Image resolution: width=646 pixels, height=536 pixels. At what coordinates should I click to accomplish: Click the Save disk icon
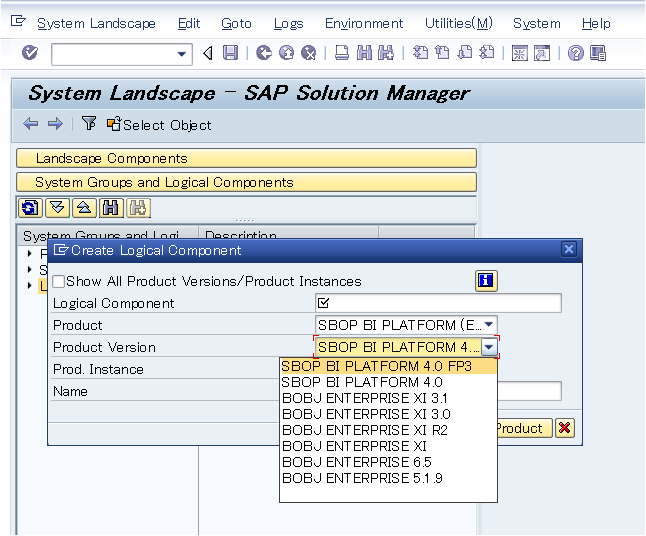(230, 53)
